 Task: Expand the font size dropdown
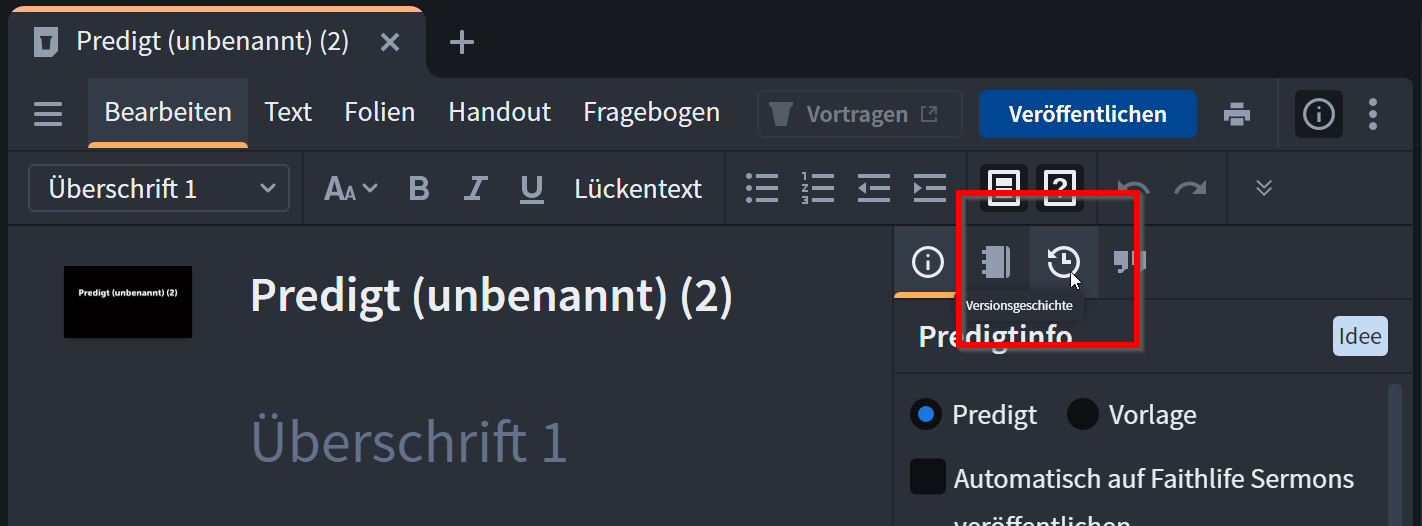[351, 188]
